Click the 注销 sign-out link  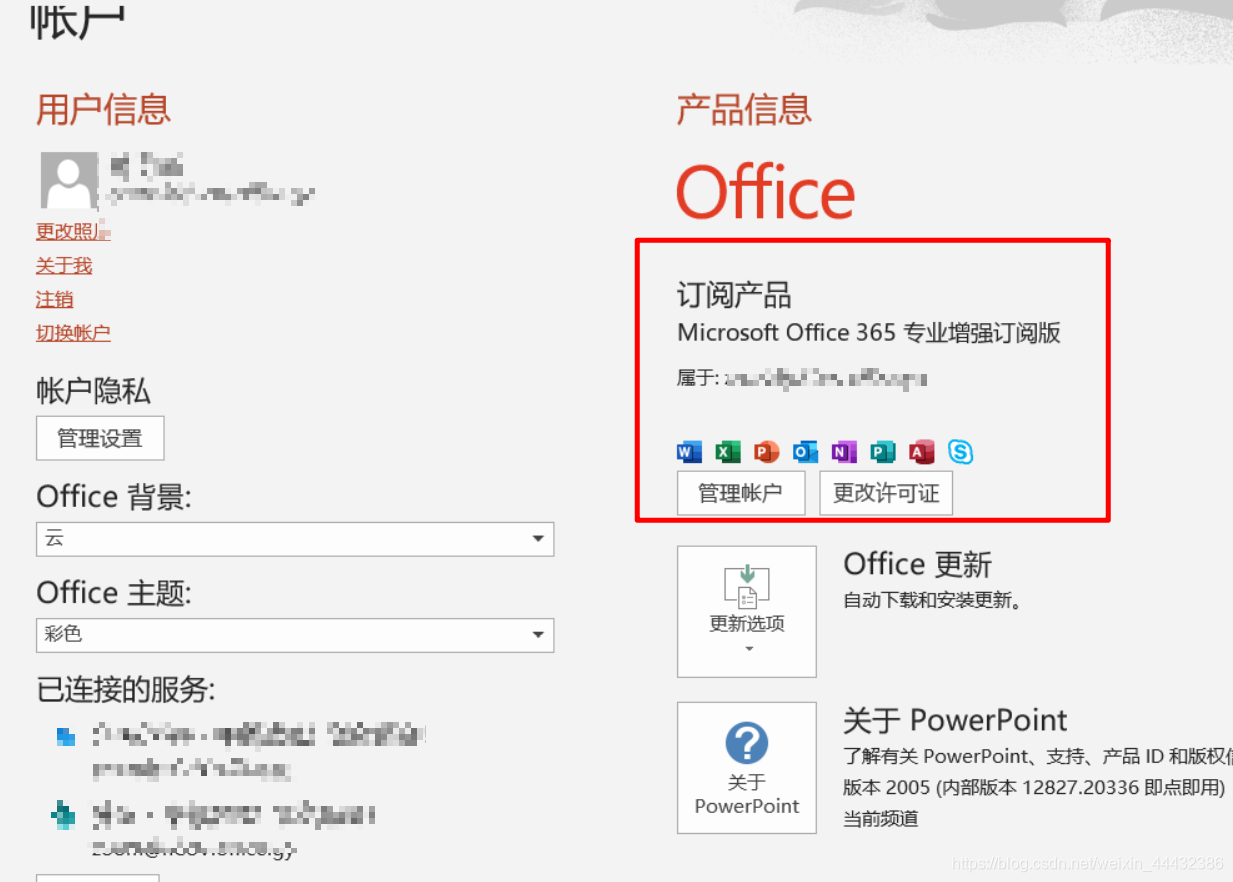point(54,299)
